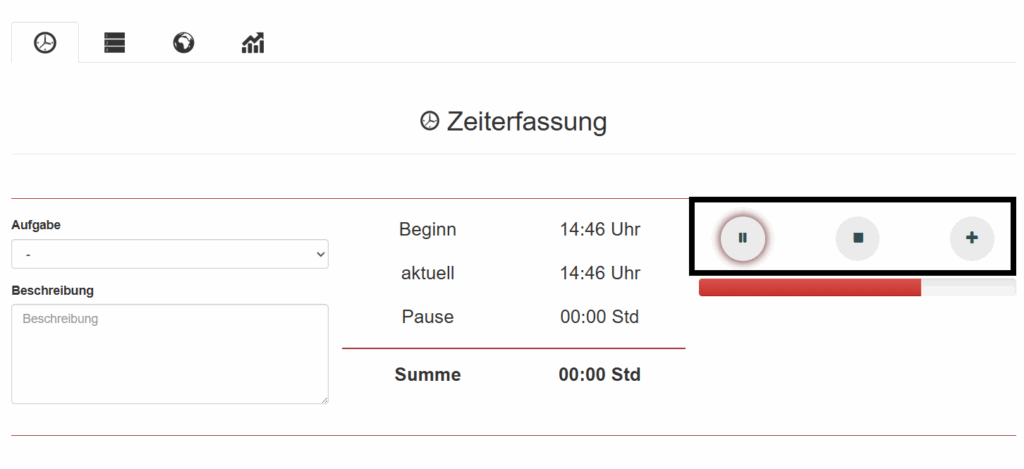1024x469 pixels.
Task: Switch to the bar chart statistics tab
Action: 253,43
